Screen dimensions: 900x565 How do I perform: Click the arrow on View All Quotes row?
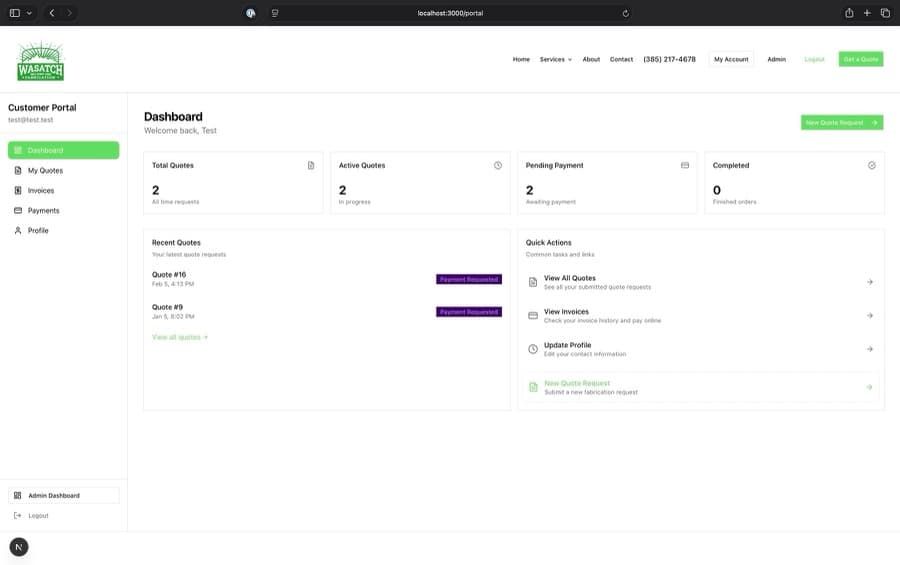coord(870,282)
